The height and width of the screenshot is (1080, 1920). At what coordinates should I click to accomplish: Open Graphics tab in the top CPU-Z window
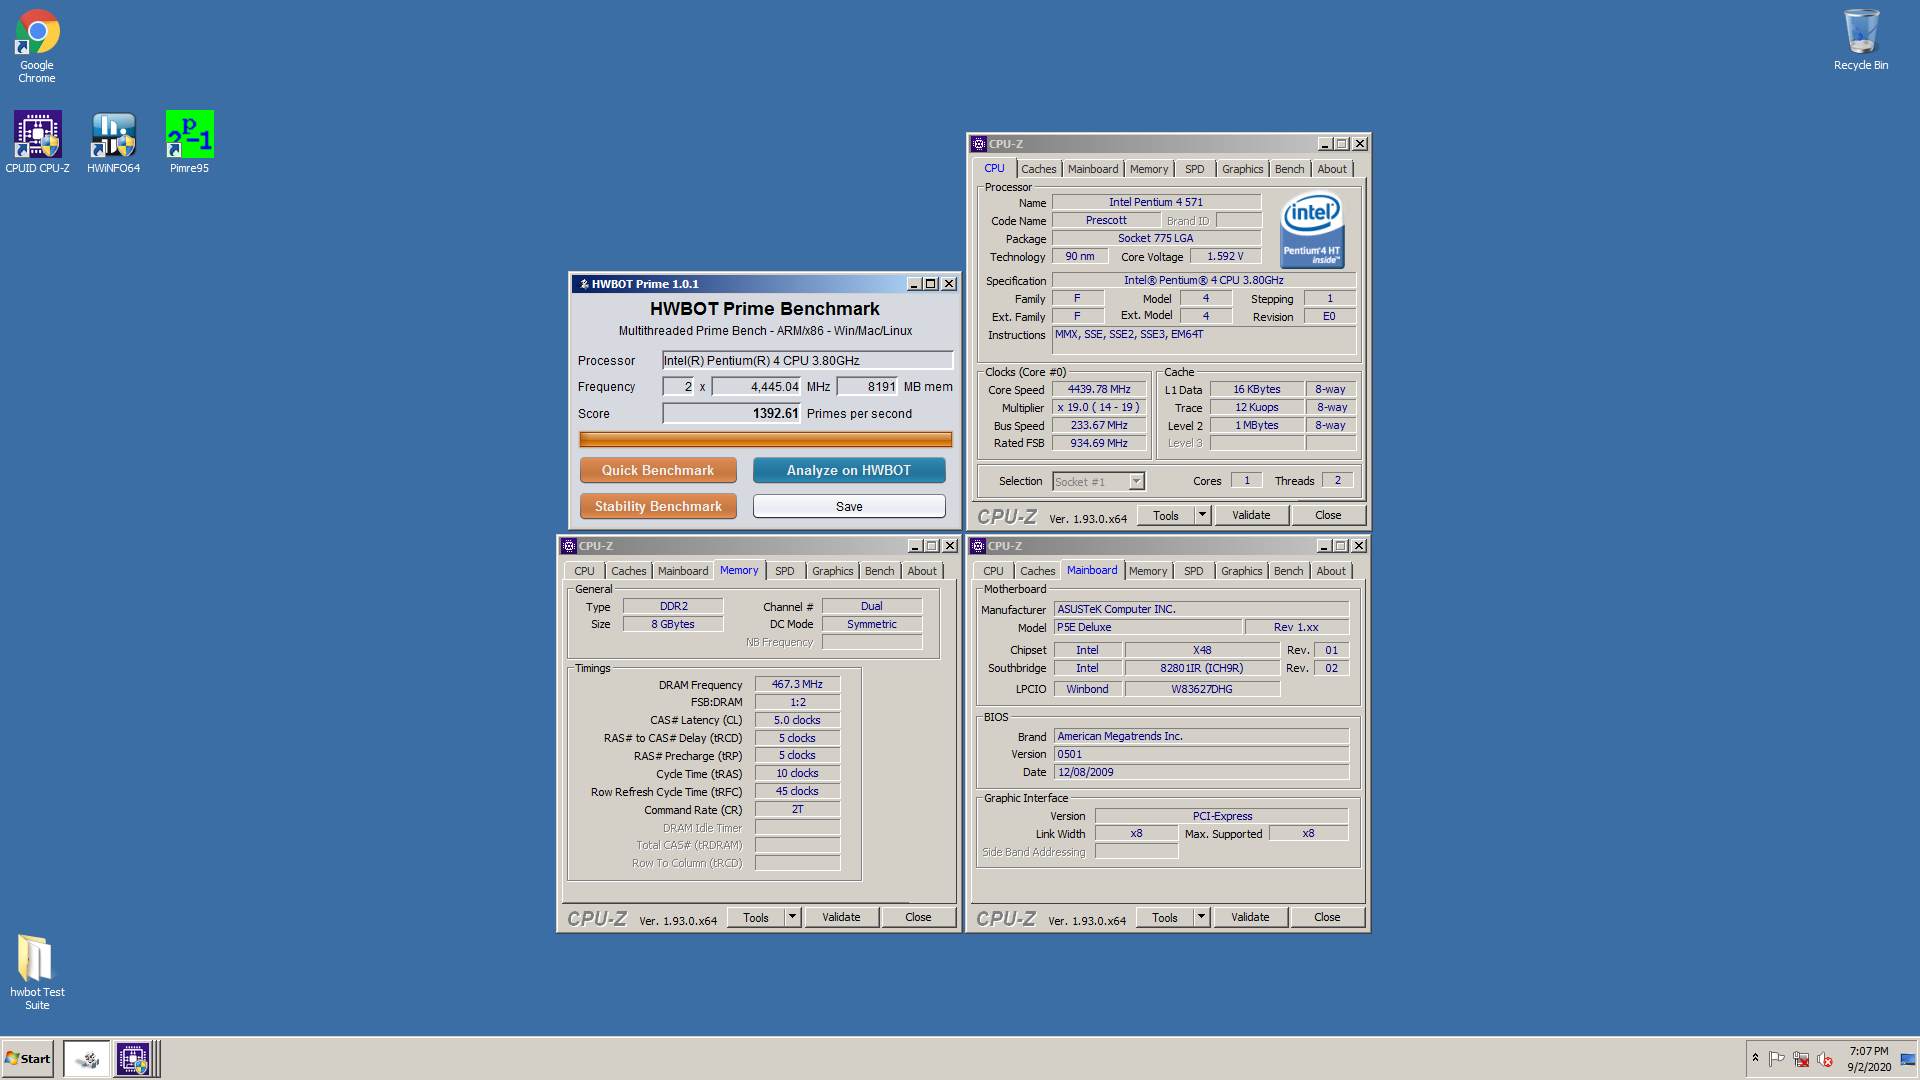[1243, 169]
